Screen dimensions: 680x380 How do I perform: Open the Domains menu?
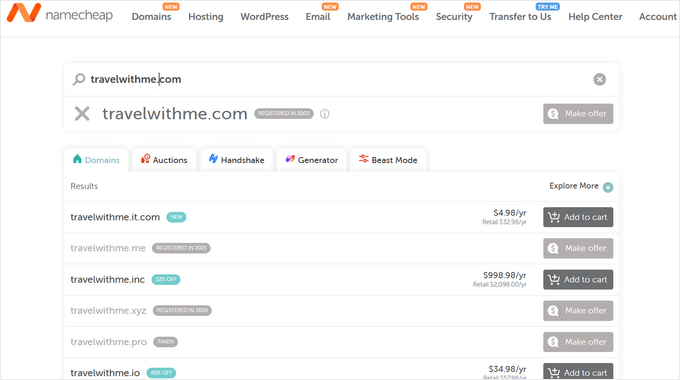tap(151, 16)
